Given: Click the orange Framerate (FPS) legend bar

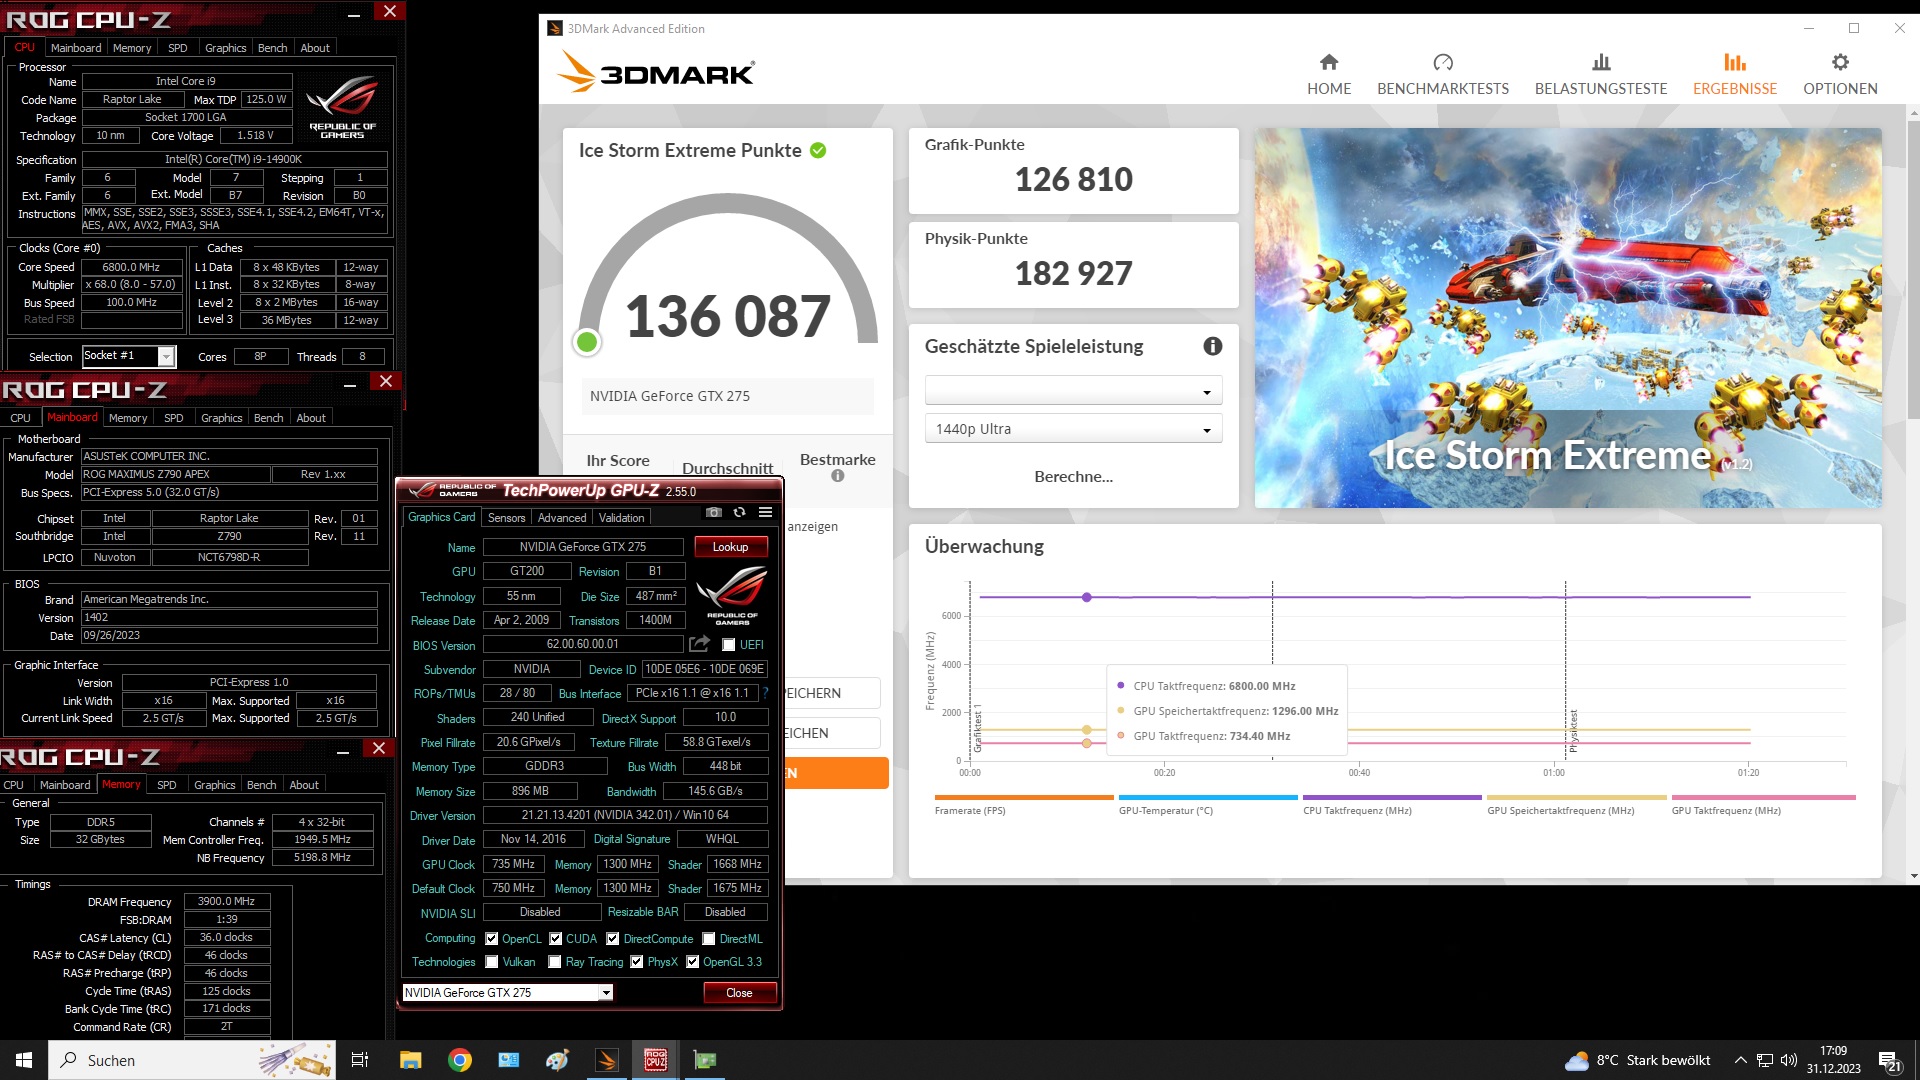Looking at the screenshot, I should [x=1024, y=798].
